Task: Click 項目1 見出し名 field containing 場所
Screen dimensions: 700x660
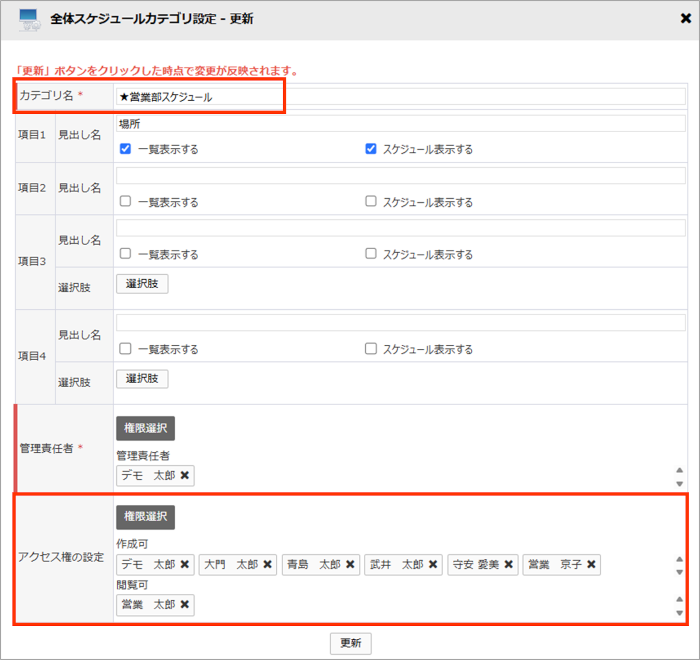Action: [400, 124]
